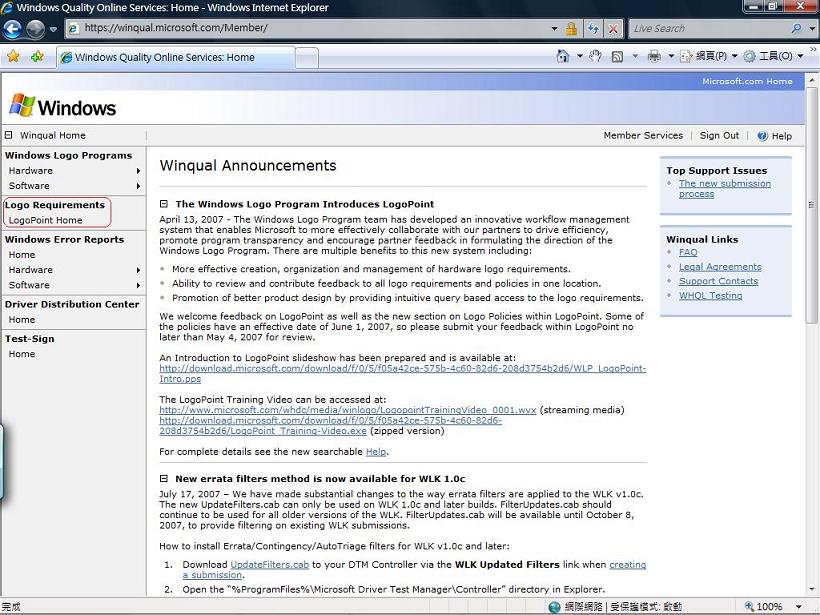The width and height of the screenshot is (820, 615).
Task: Open Home under Windows Error Reports
Action: pyautogui.click(x=22, y=255)
